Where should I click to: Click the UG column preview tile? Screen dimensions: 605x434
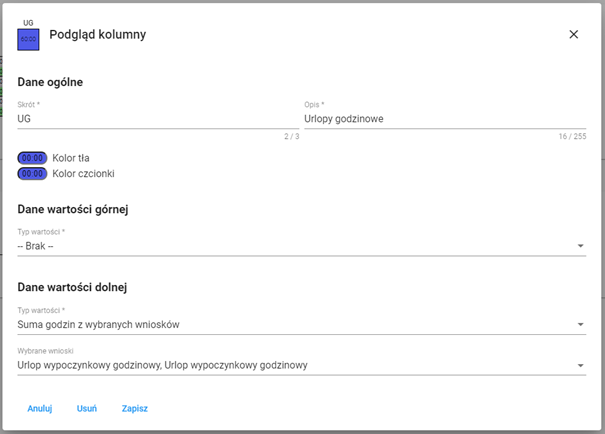coord(28,39)
